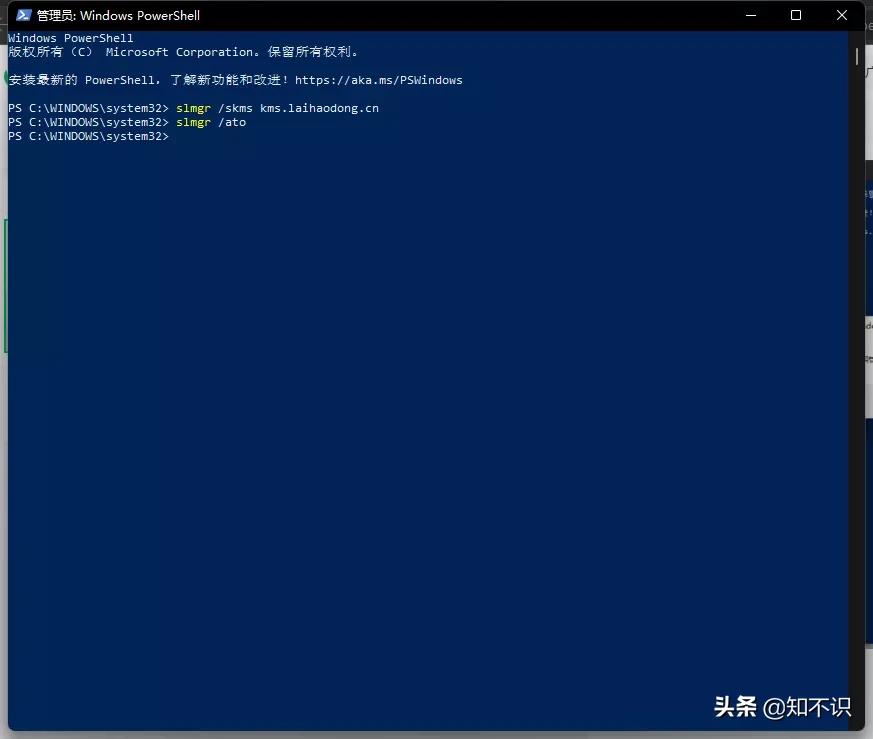The image size is (873, 739).
Task: Maximize the PowerShell window
Action: [x=796, y=15]
